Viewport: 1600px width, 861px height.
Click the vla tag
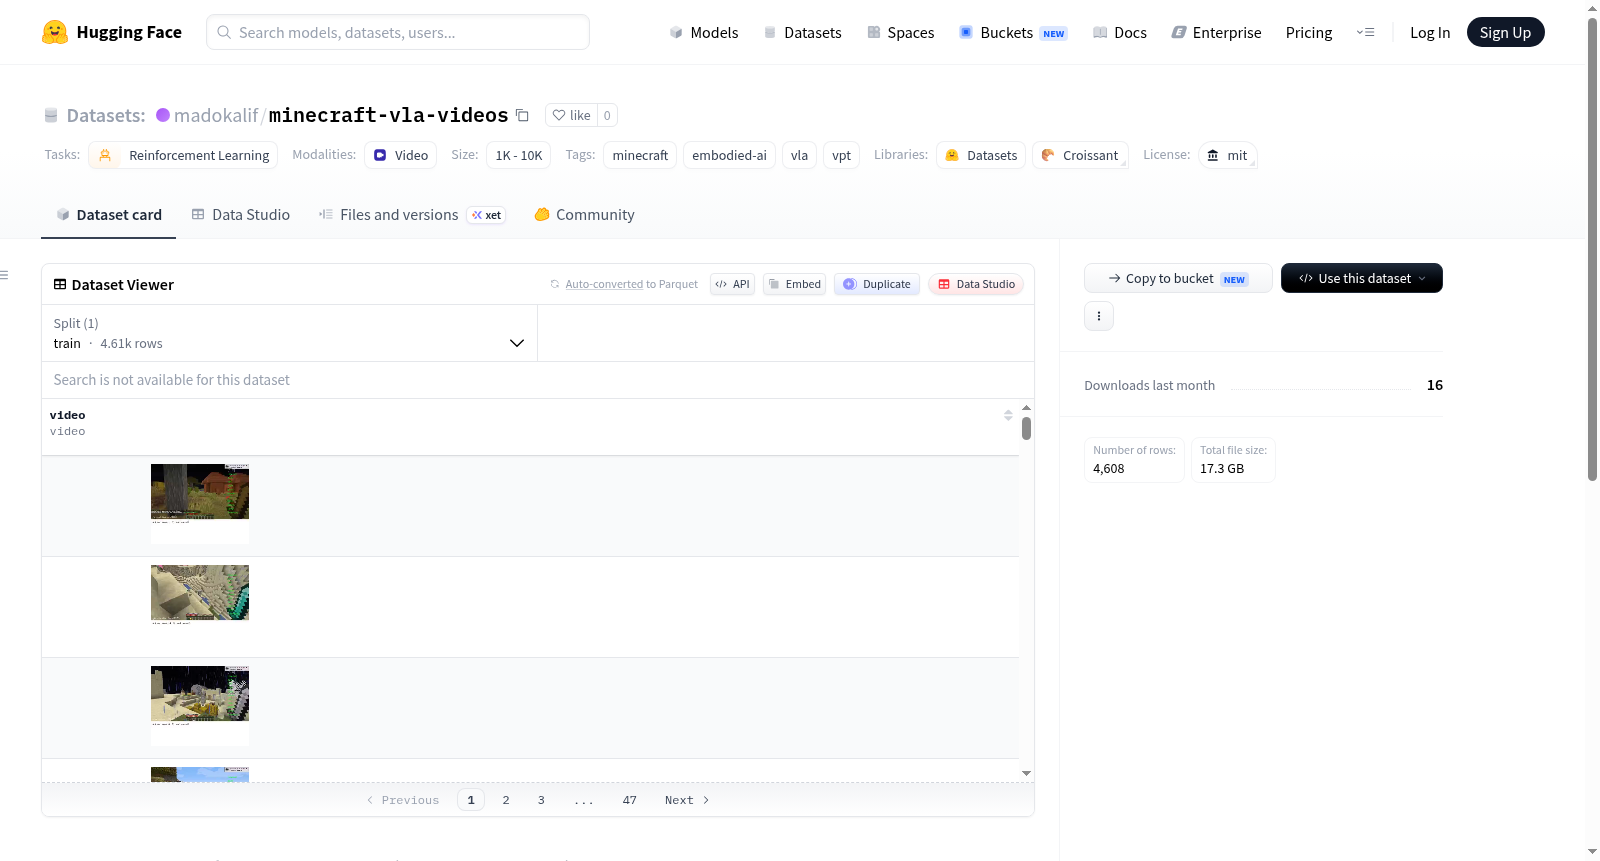(x=800, y=155)
